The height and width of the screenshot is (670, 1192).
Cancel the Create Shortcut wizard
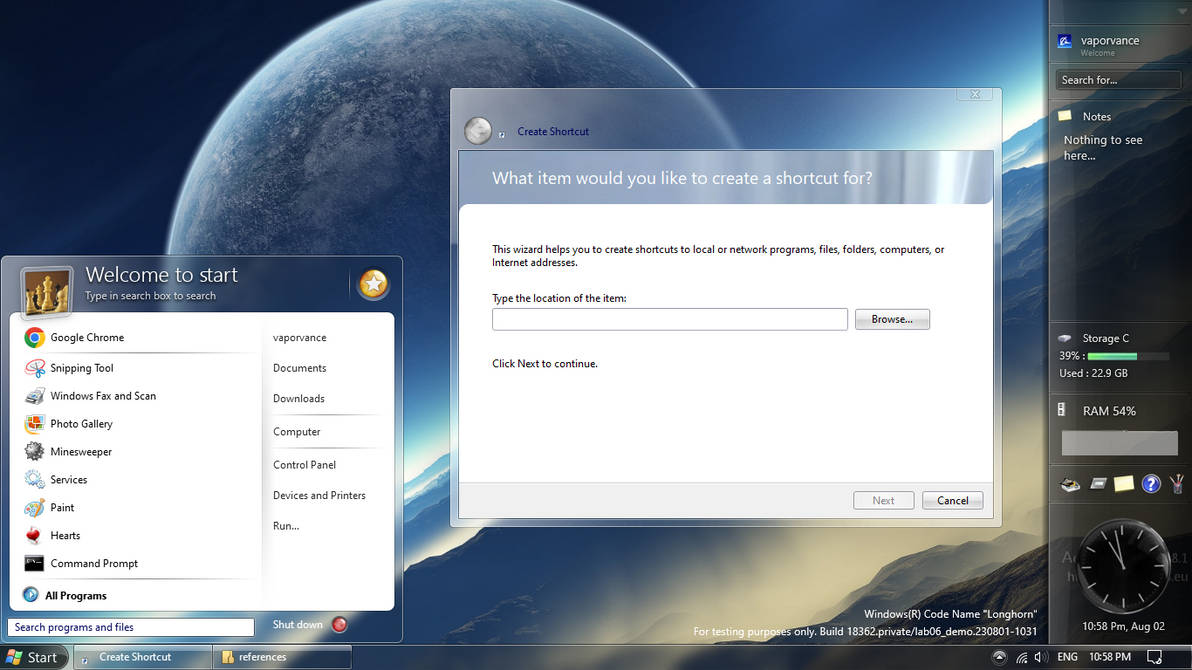coord(953,500)
